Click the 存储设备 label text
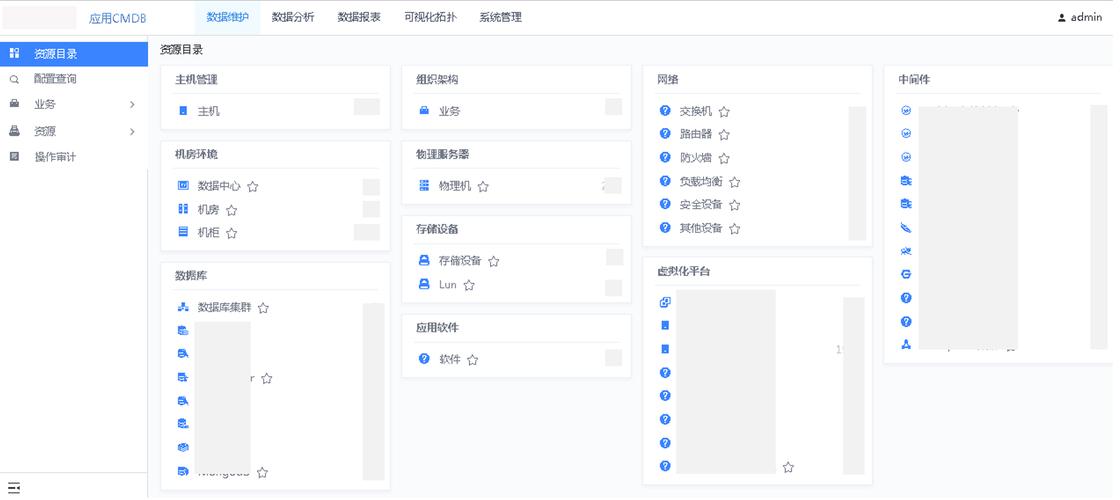The image size is (1120, 500). pos(460,261)
